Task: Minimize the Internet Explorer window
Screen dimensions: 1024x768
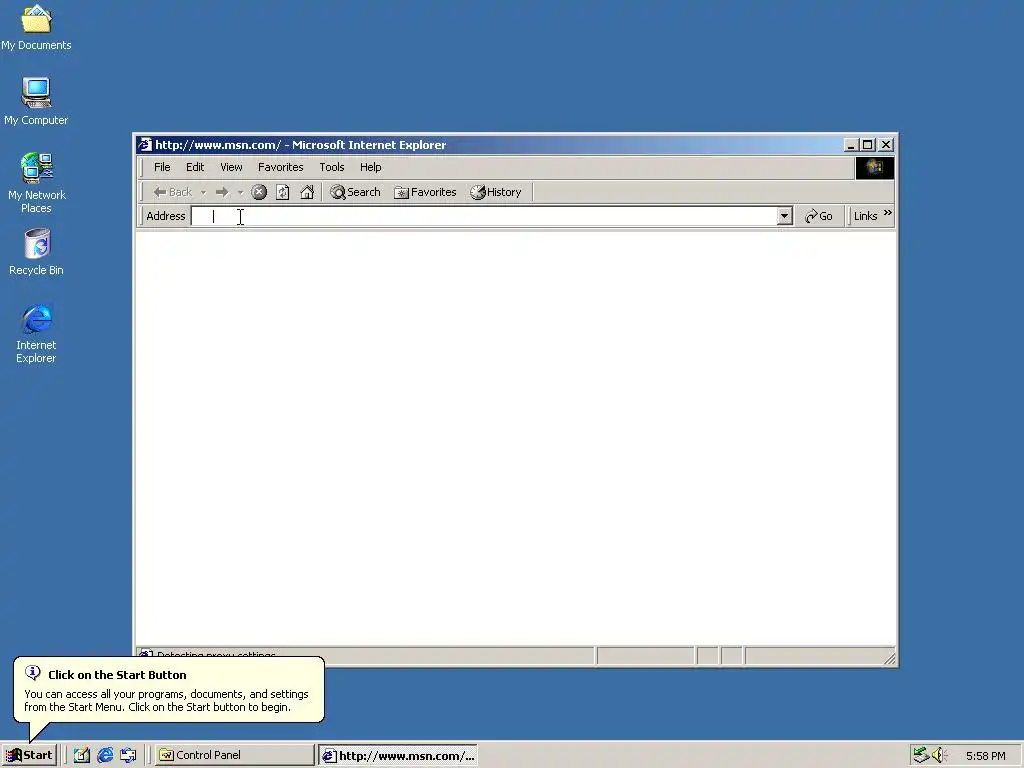Action: pos(850,145)
